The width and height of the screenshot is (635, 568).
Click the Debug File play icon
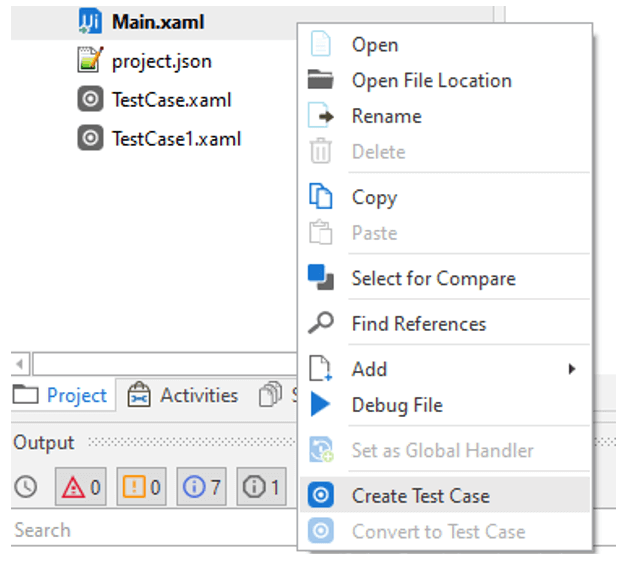pos(320,405)
